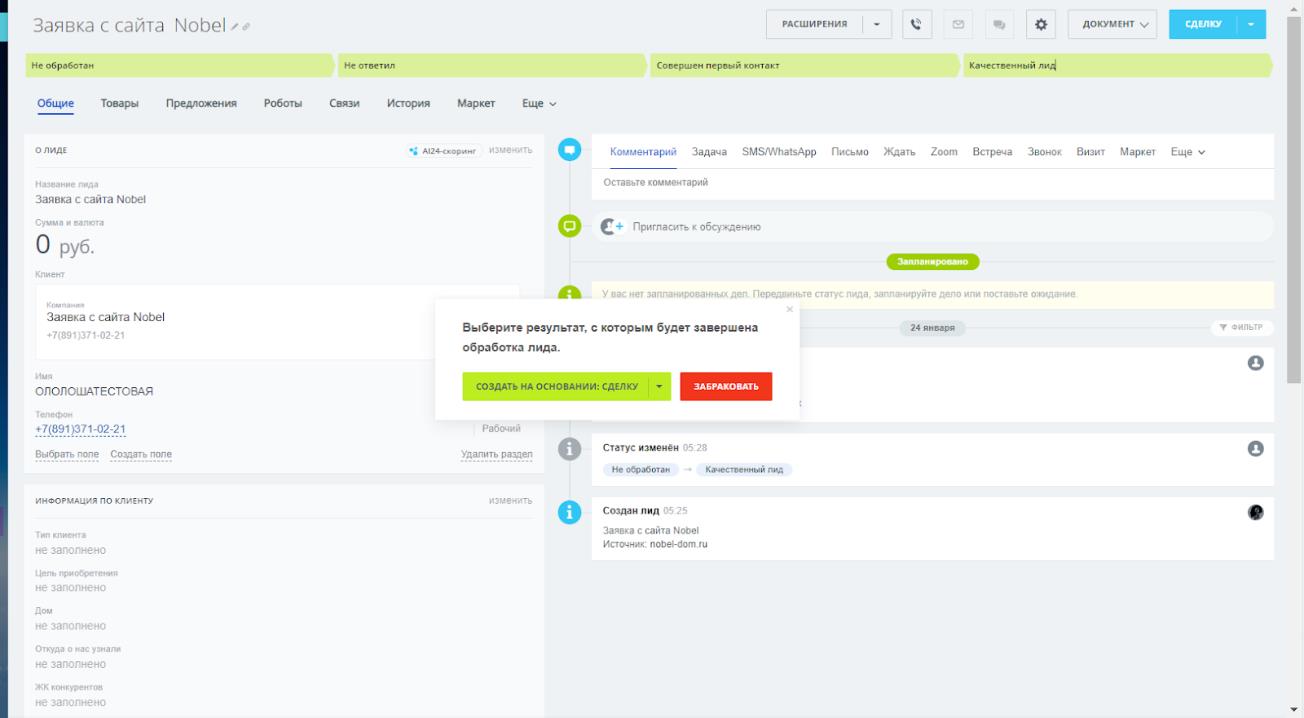1304x718 pixels.
Task: Expand arrow next to Создать на основании: Сделку
Action: click(659, 386)
